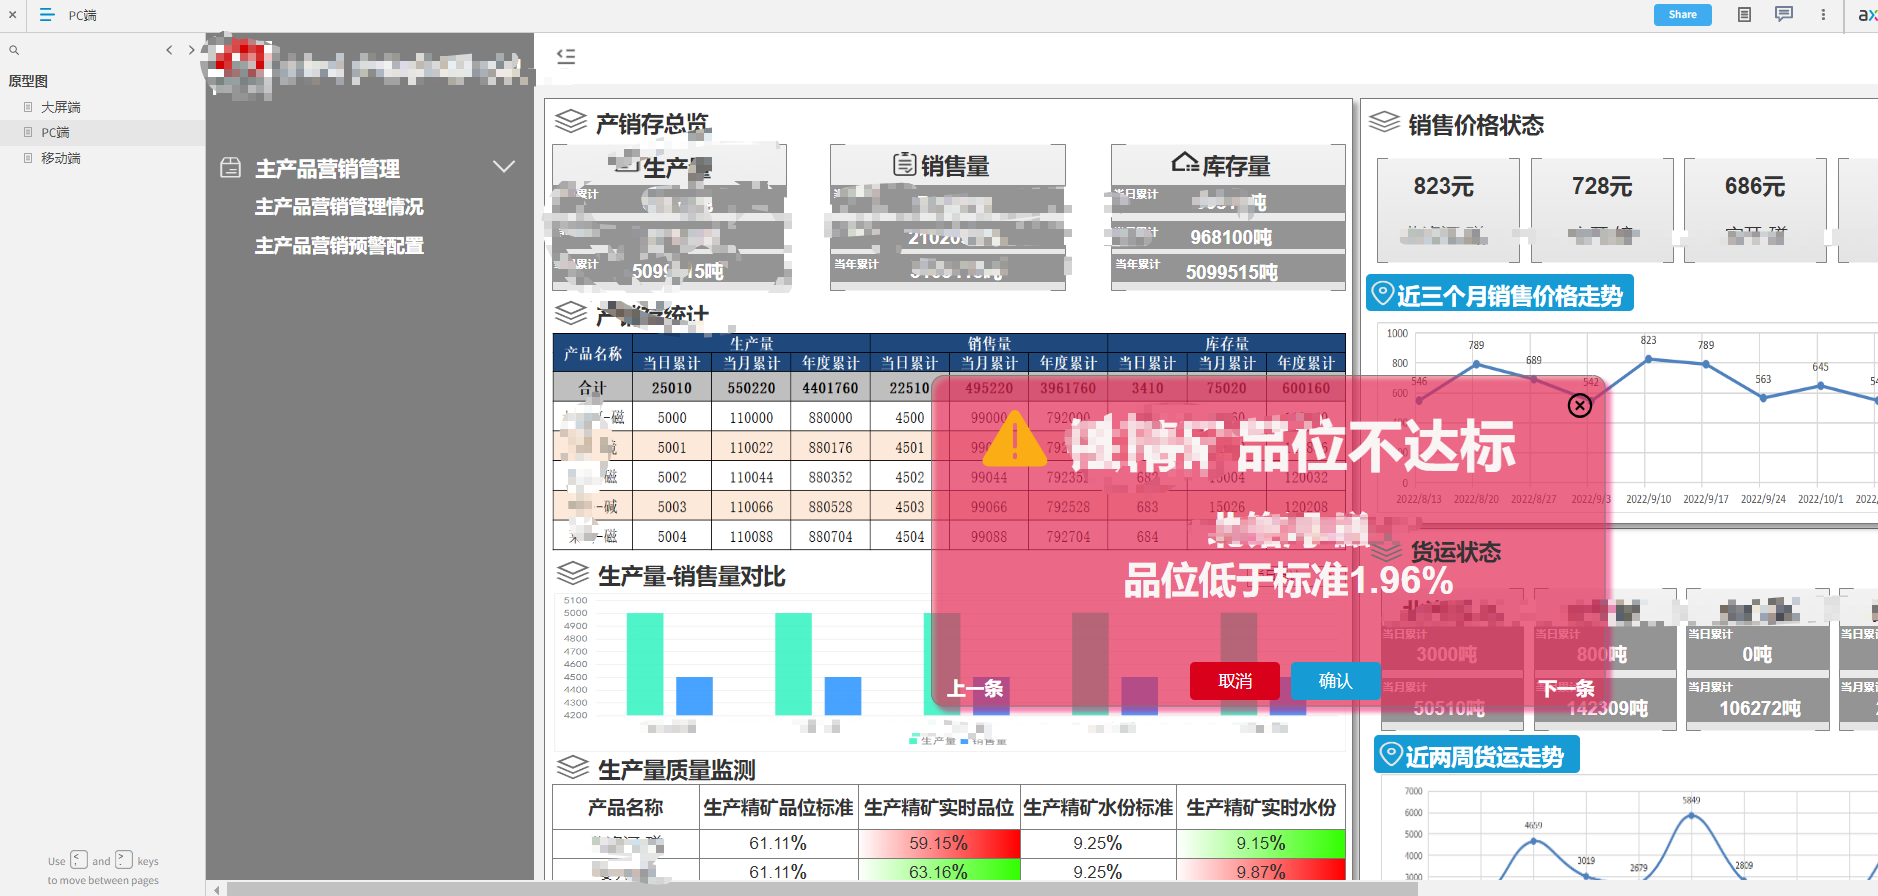Click the blue Share button
The image size is (1878, 896).
1683,15
